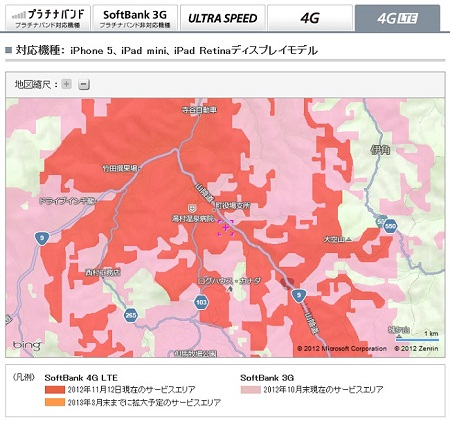Select the 4G LTE tab
This screenshot has height=421, width=450.
pyautogui.click(x=397, y=18)
